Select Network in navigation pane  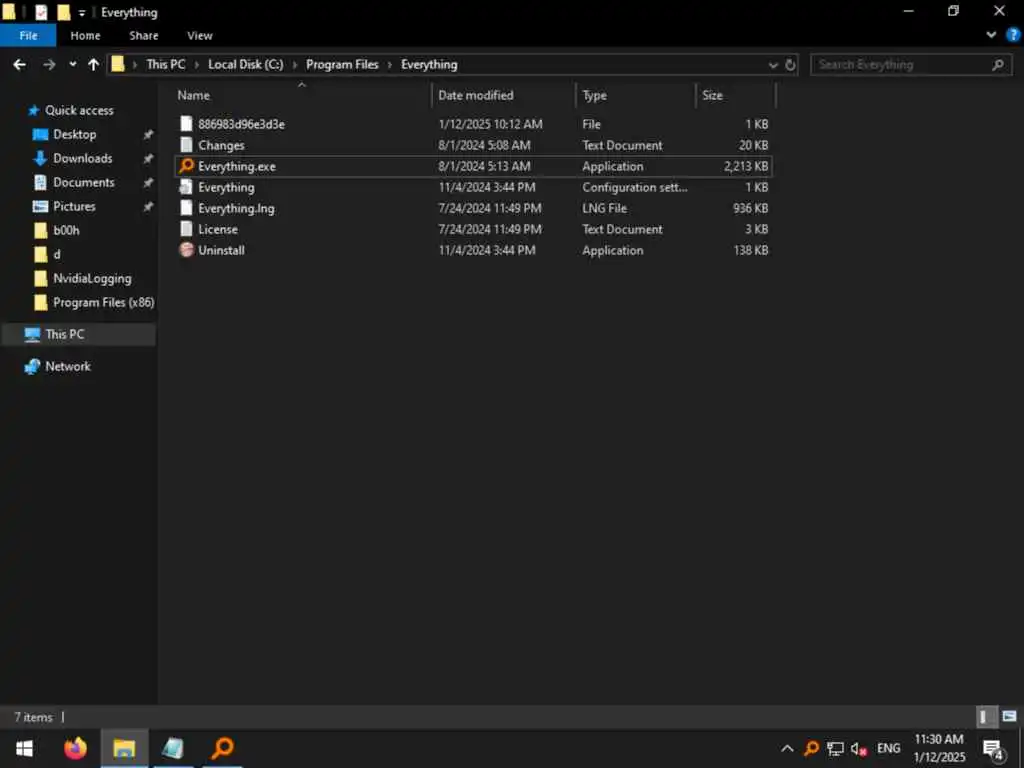68,366
